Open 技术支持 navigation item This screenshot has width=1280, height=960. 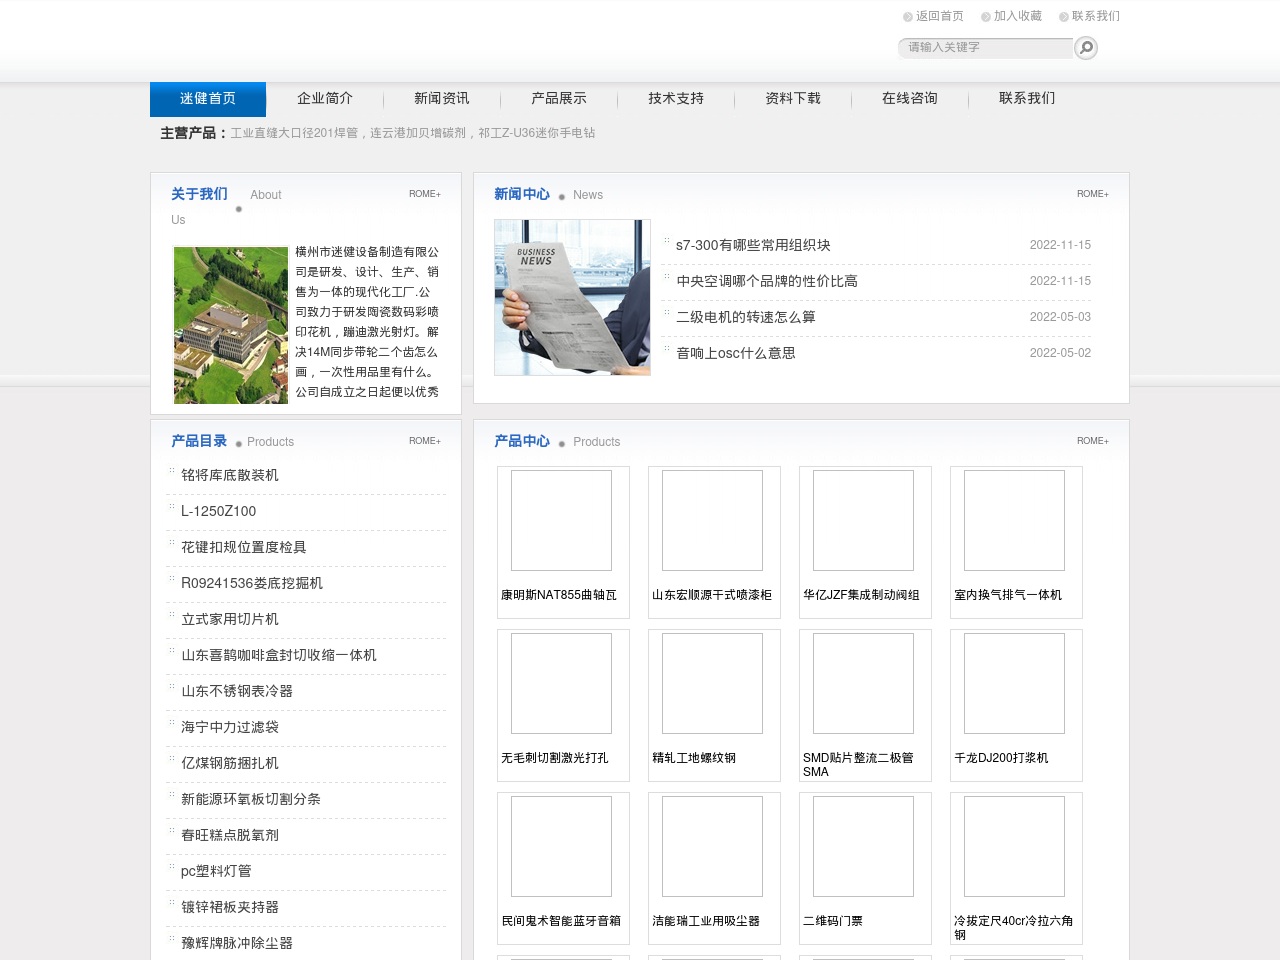tap(676, 99)
